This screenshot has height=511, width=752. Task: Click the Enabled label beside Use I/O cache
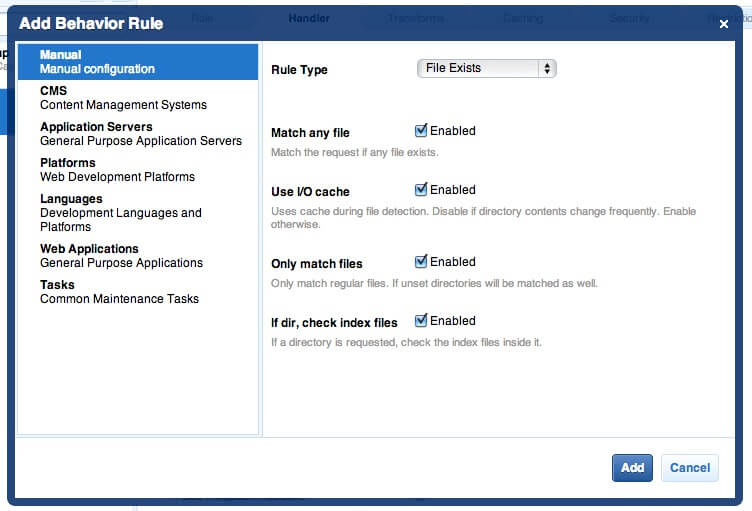point(452,190)
